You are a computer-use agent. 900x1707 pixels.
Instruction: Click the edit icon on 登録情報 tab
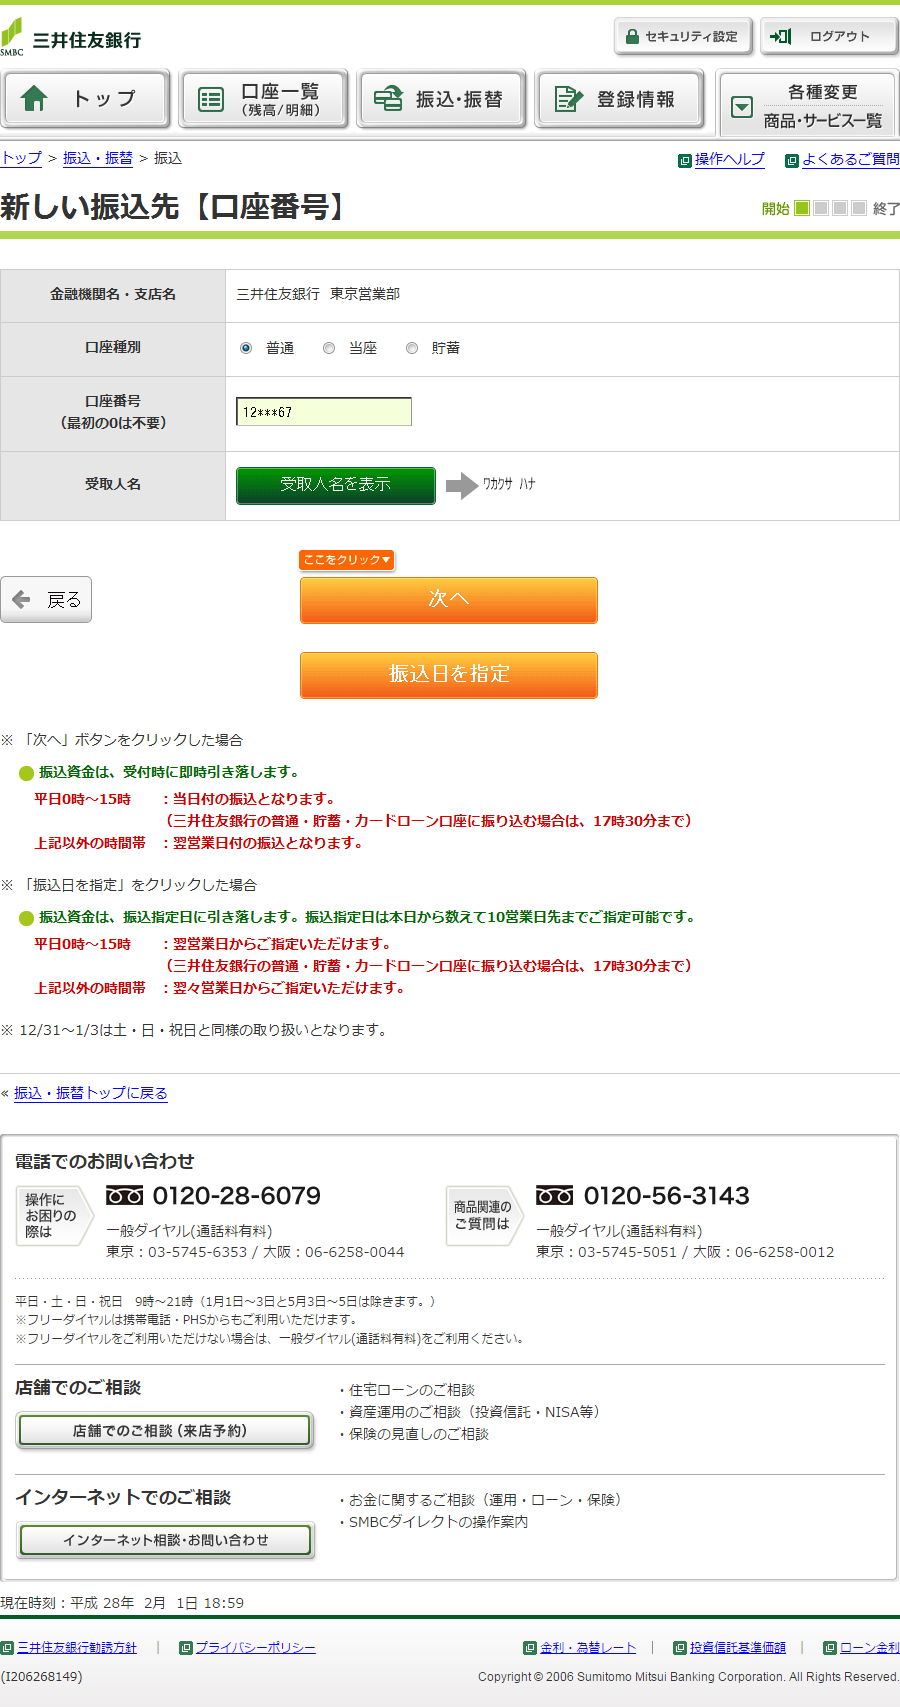[x=568, y=99]
